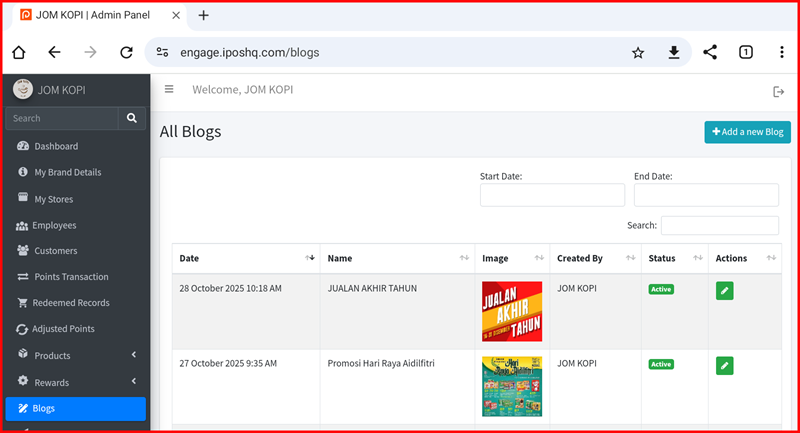The height and width of the screenshot is (433, 800).
Task: Toggle the sidebar with the hamburger icon
Action: point(169,90)
